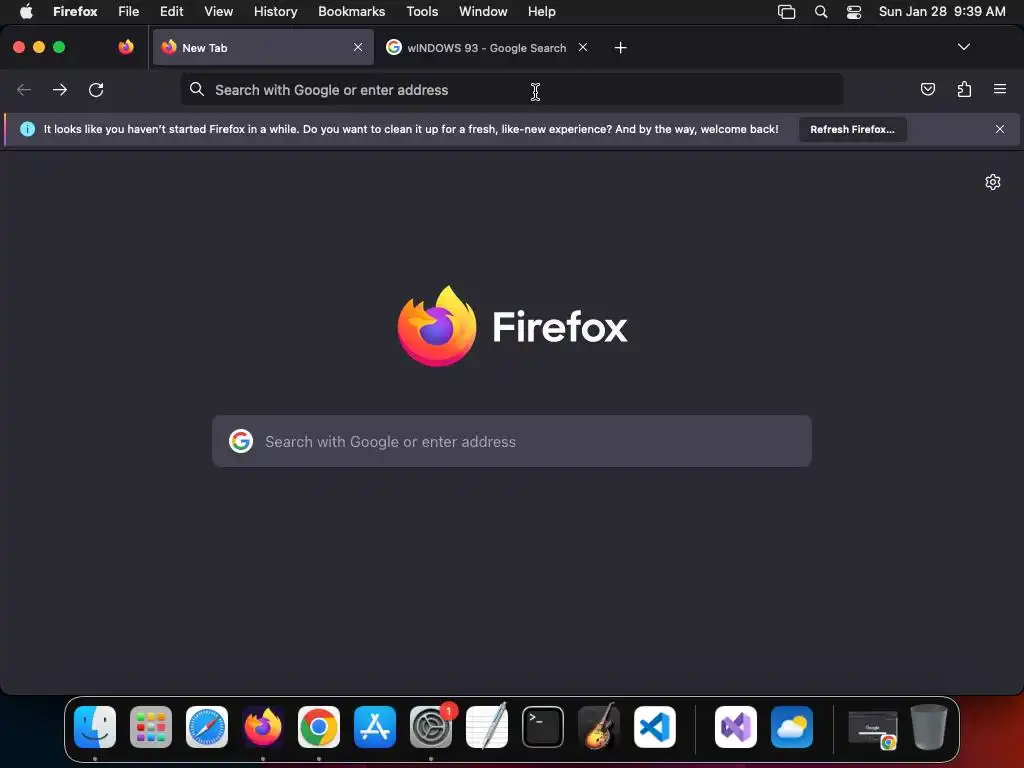Go forward with the forward arrow
This screenshot has height=768, width=1024.
coord(60,89)
